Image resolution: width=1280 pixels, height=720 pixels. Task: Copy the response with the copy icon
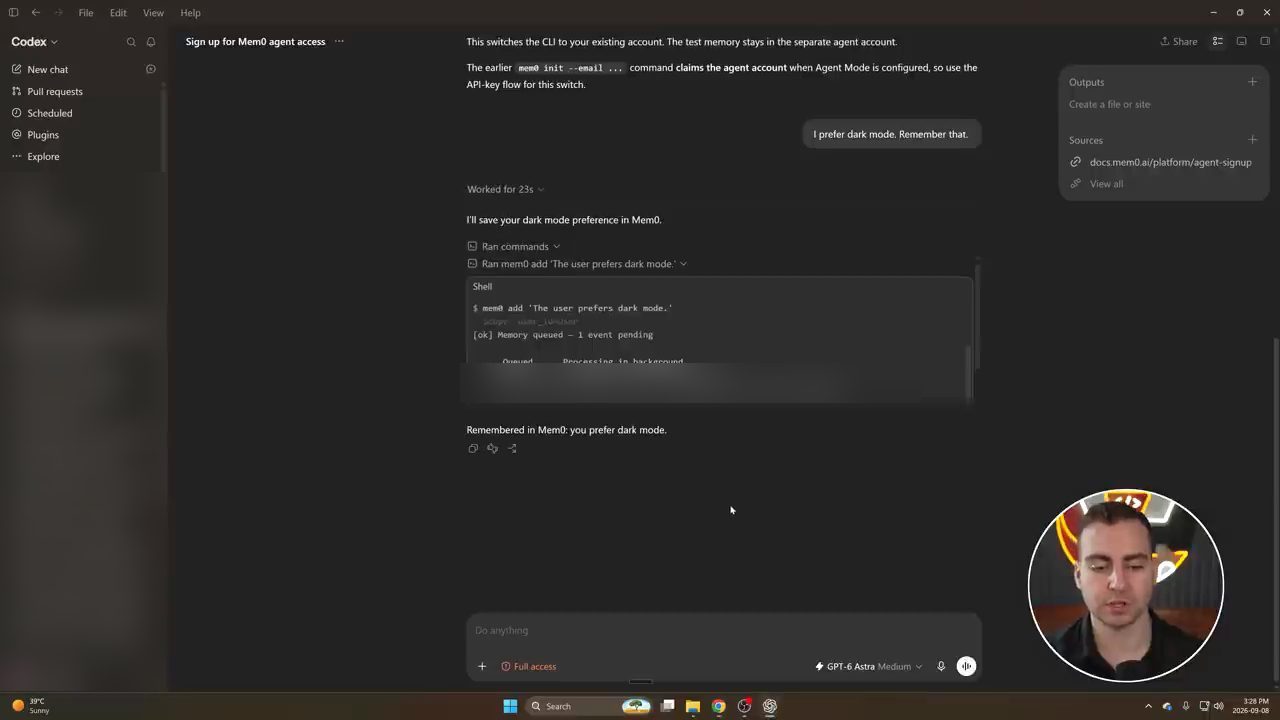pyautogui.click(x=473, y=448)
